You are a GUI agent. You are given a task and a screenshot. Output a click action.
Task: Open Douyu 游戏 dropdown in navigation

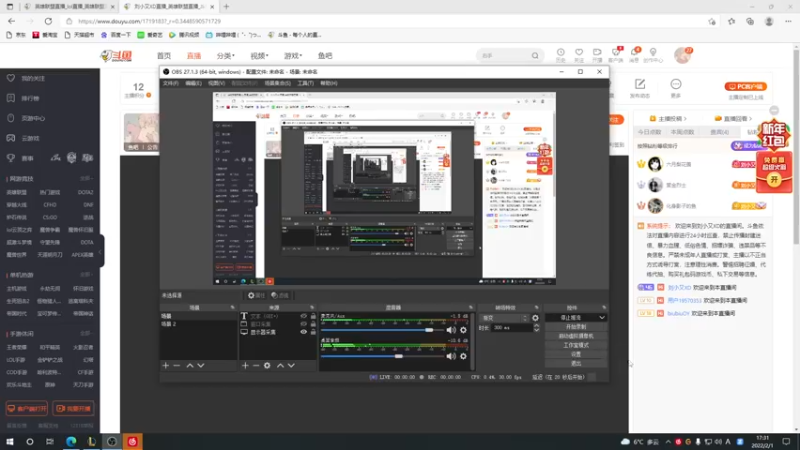[x=293, y=56]
